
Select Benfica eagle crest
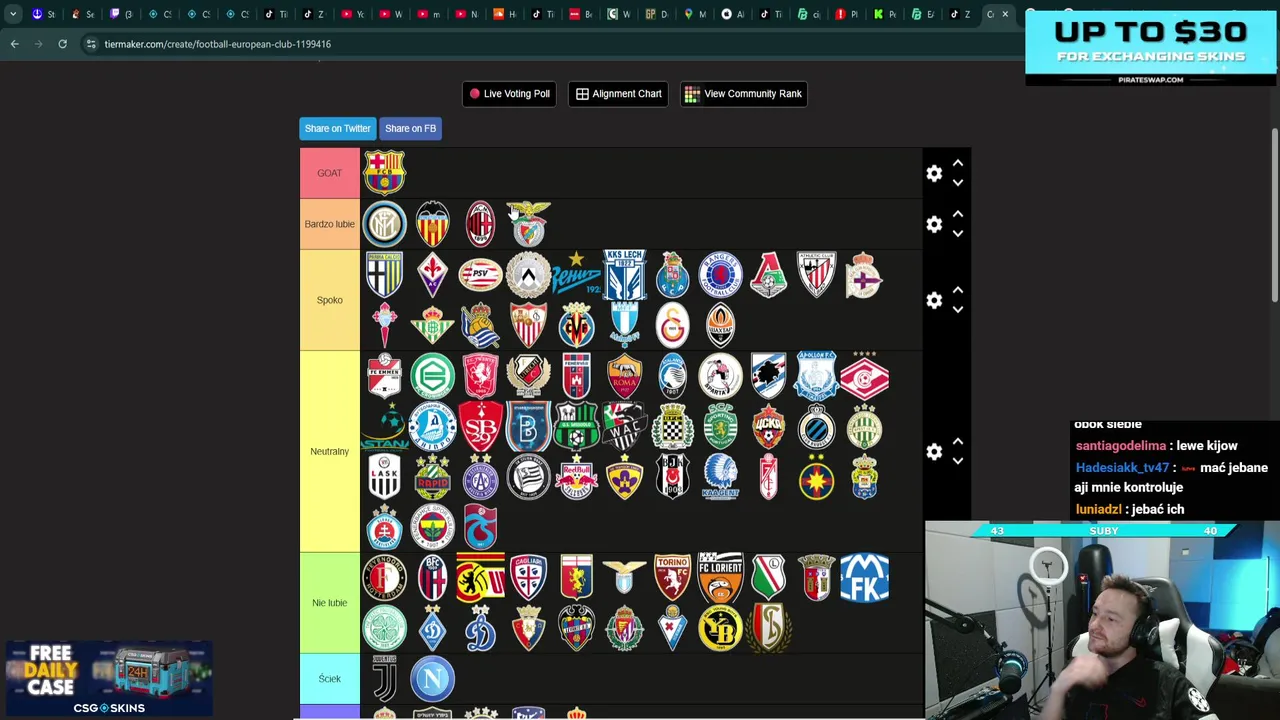(528, 224)
